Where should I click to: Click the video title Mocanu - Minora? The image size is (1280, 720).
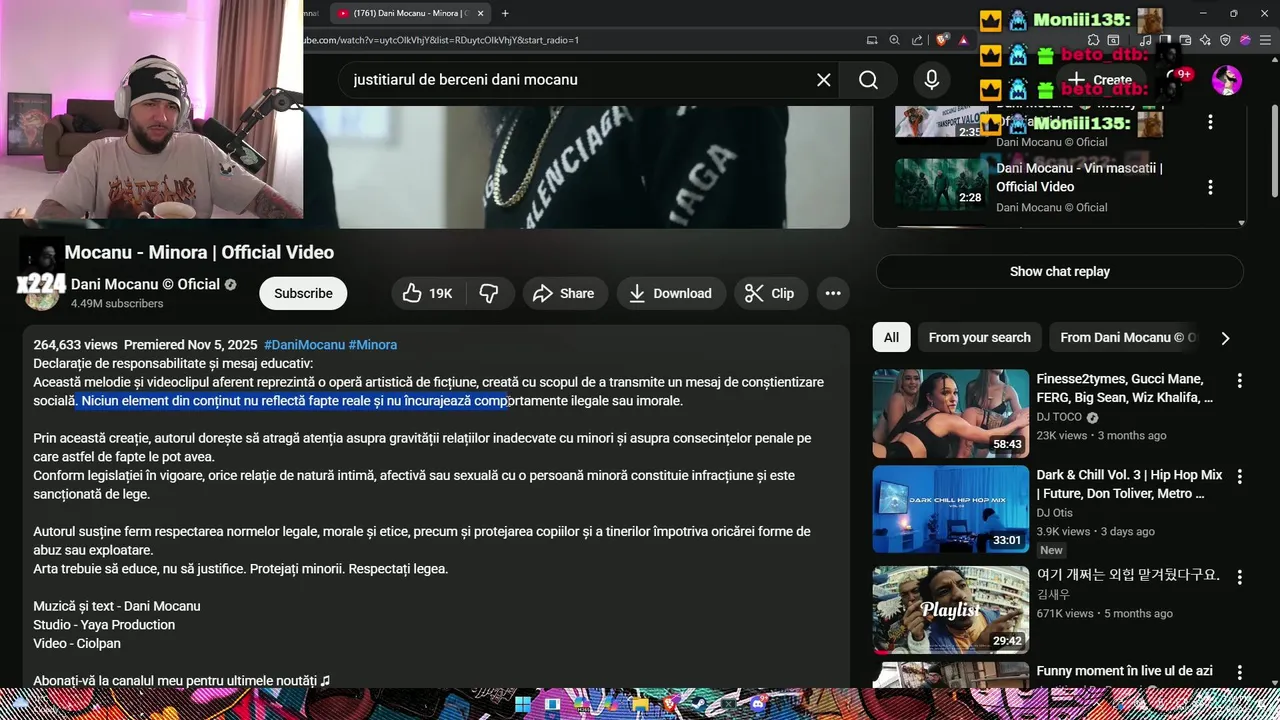(x=199, y=252)
